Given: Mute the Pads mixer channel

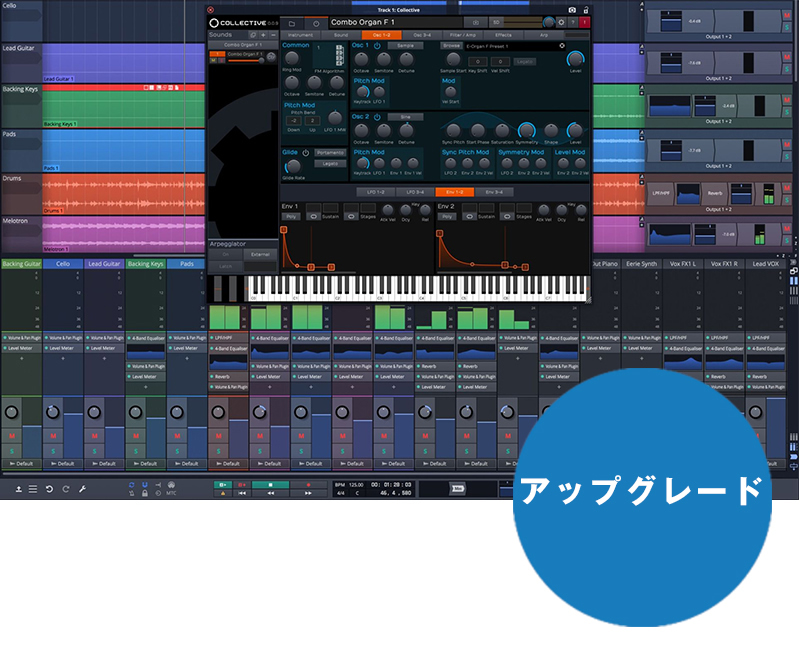Looking at the screenshot, I should [x=177, y=436].
